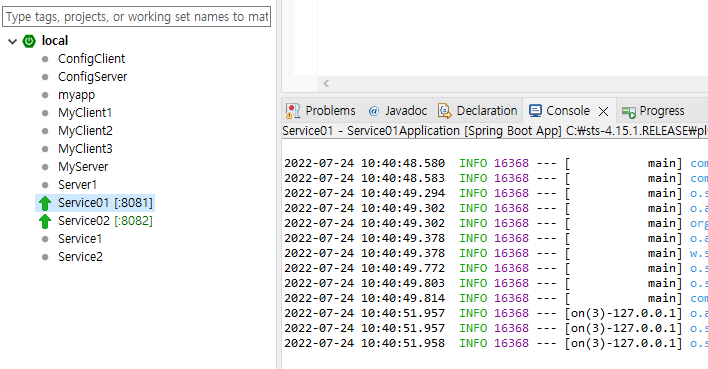
Task: Click the stopped status dot next to MyClient3
Action: (x=45, y=149)
